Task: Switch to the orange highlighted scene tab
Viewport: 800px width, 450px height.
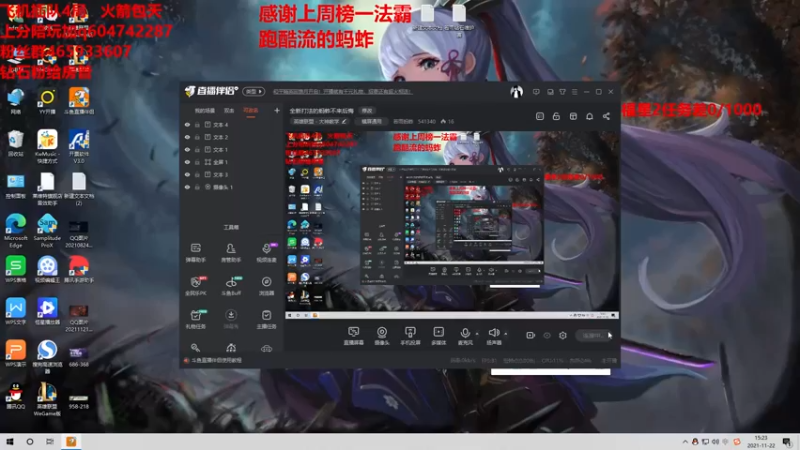Action: pos(251,111)
